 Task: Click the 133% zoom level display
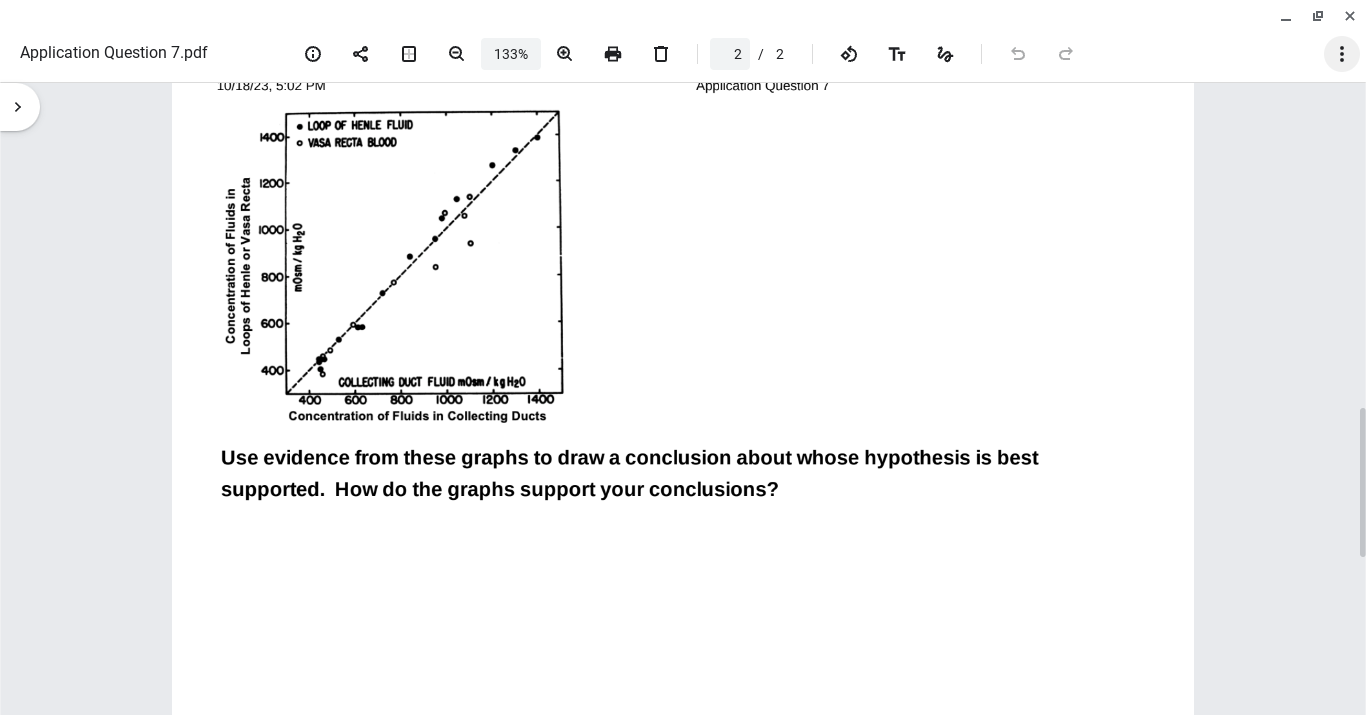(x=511, y=54)
